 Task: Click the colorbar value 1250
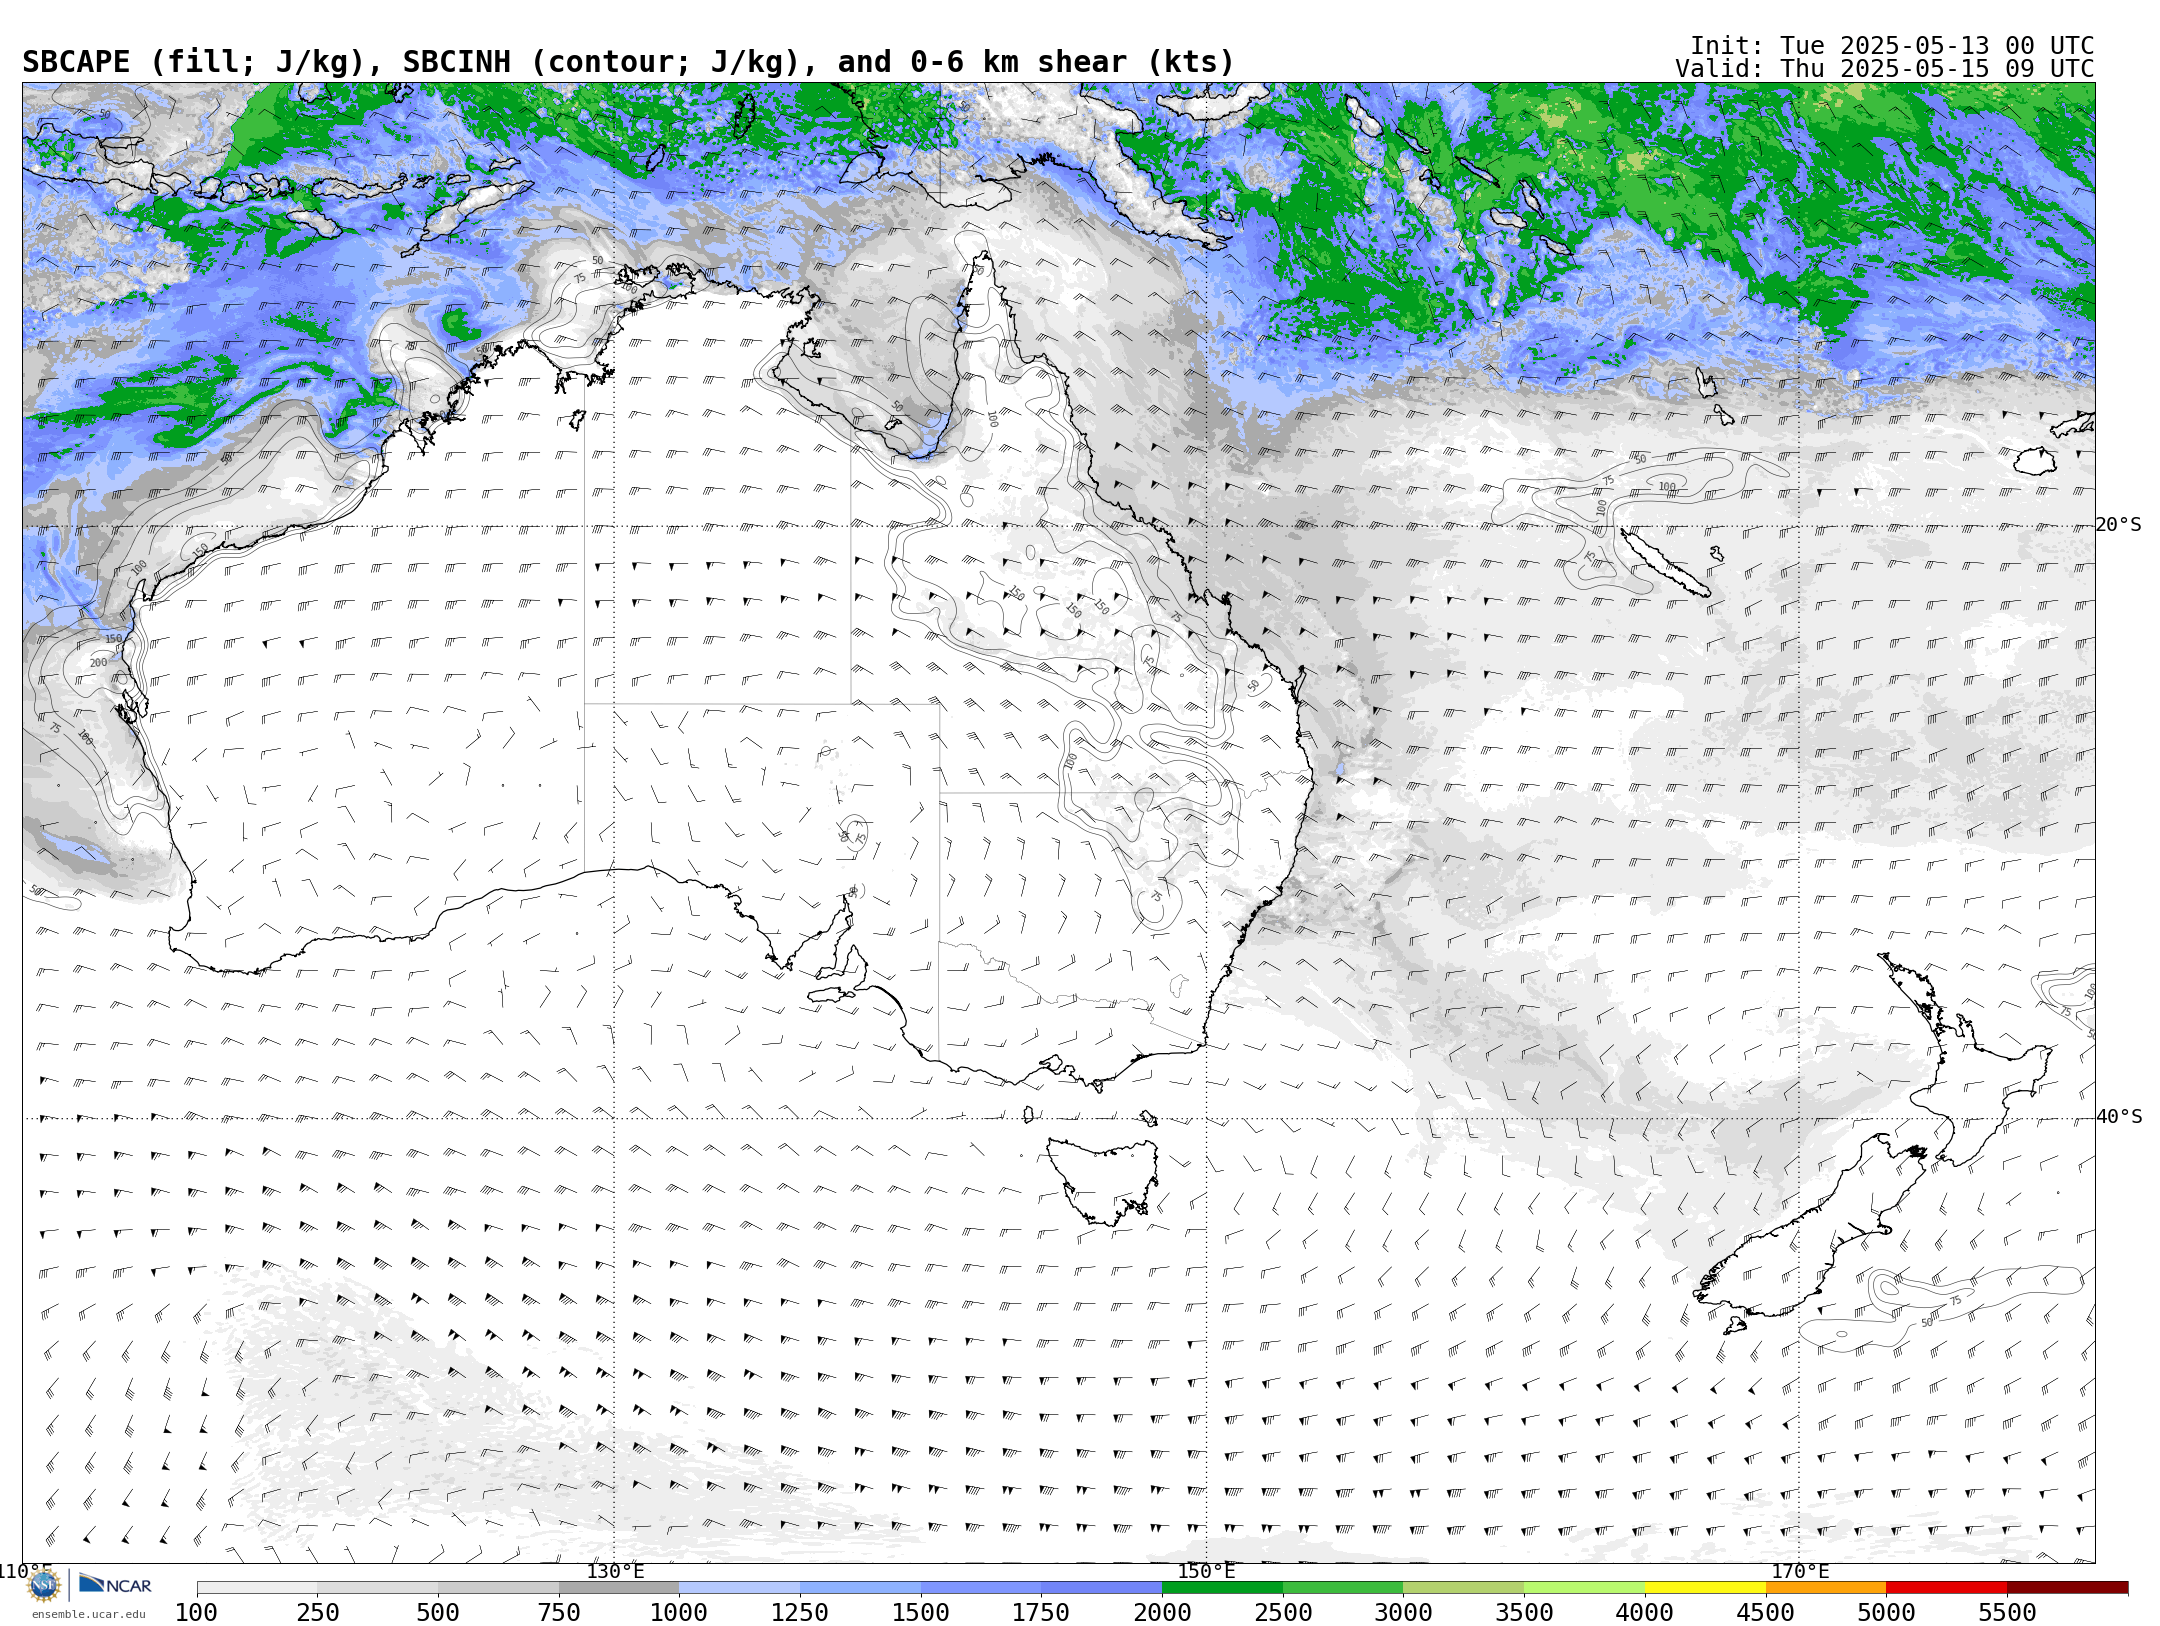[x=800, y=1612]
